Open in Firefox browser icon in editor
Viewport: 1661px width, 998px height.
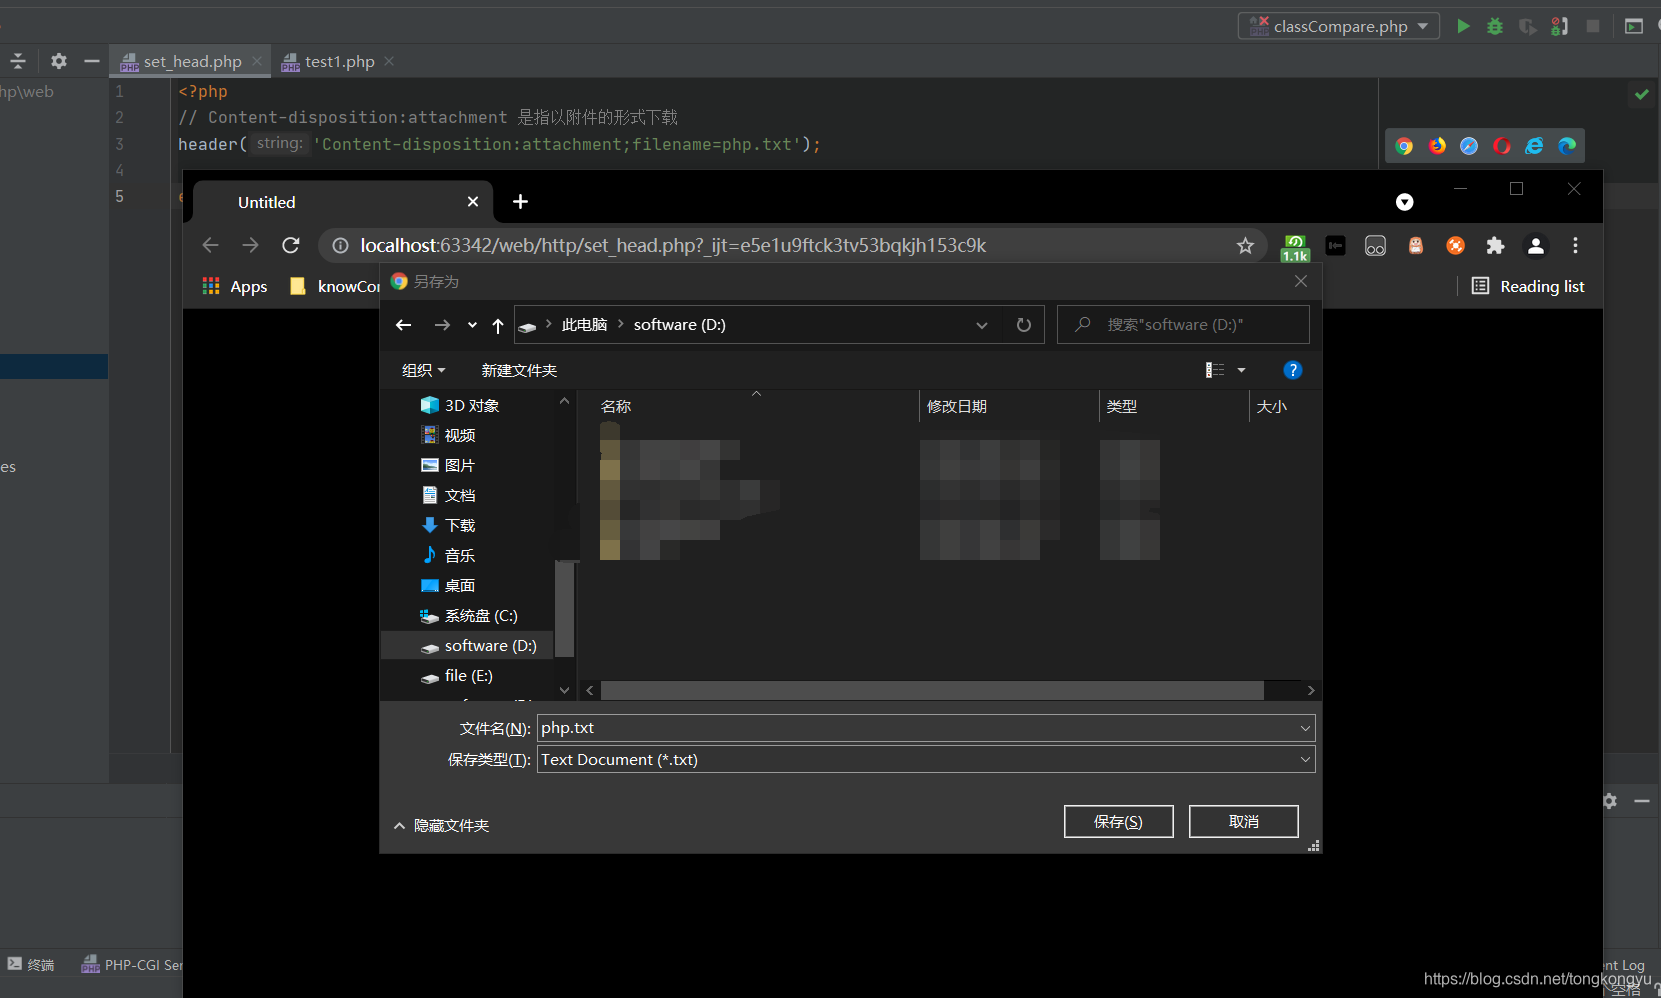point(1437,146)
